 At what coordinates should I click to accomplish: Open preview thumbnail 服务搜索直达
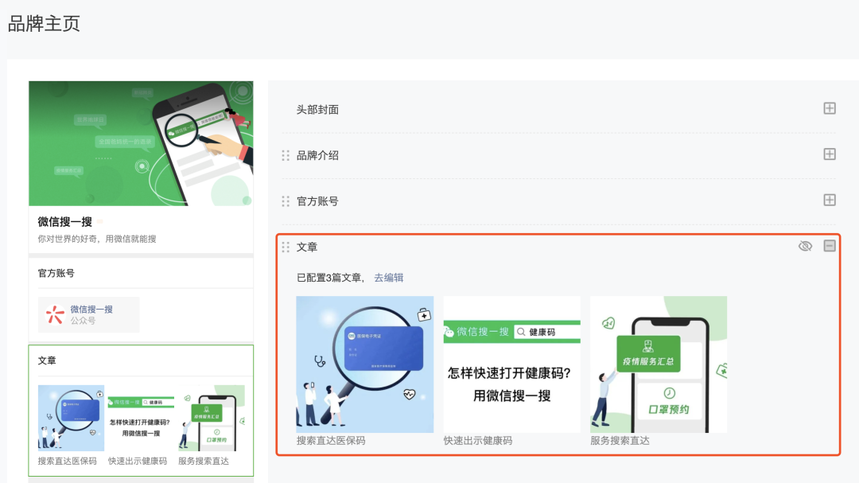211,418
